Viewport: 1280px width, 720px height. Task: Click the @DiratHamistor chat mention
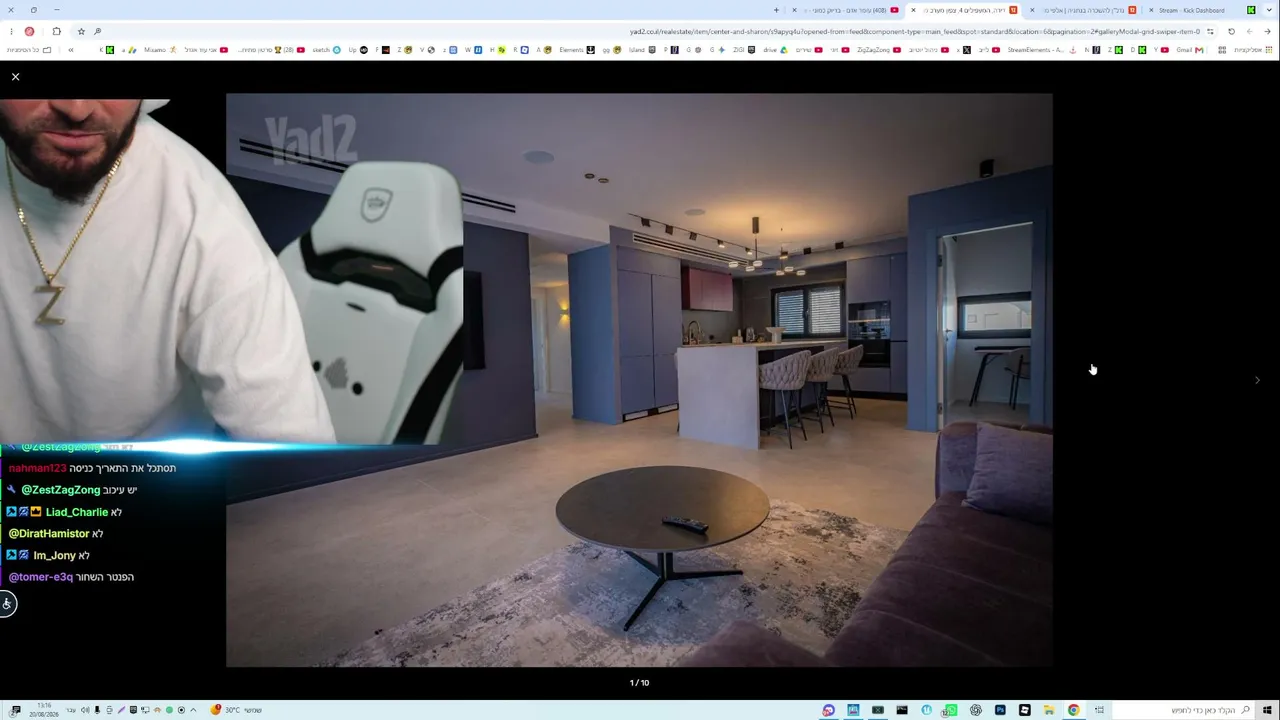pos(49,534)
